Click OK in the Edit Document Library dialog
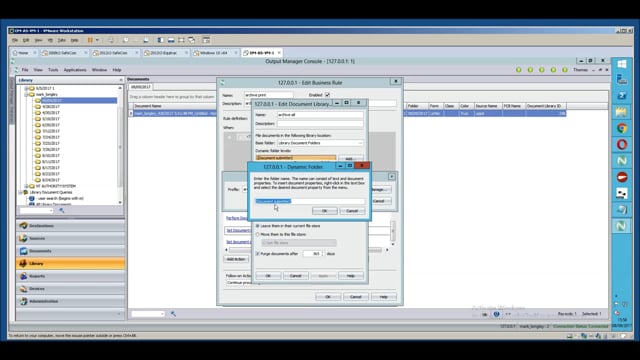640x360 pixels. [268, 276]
